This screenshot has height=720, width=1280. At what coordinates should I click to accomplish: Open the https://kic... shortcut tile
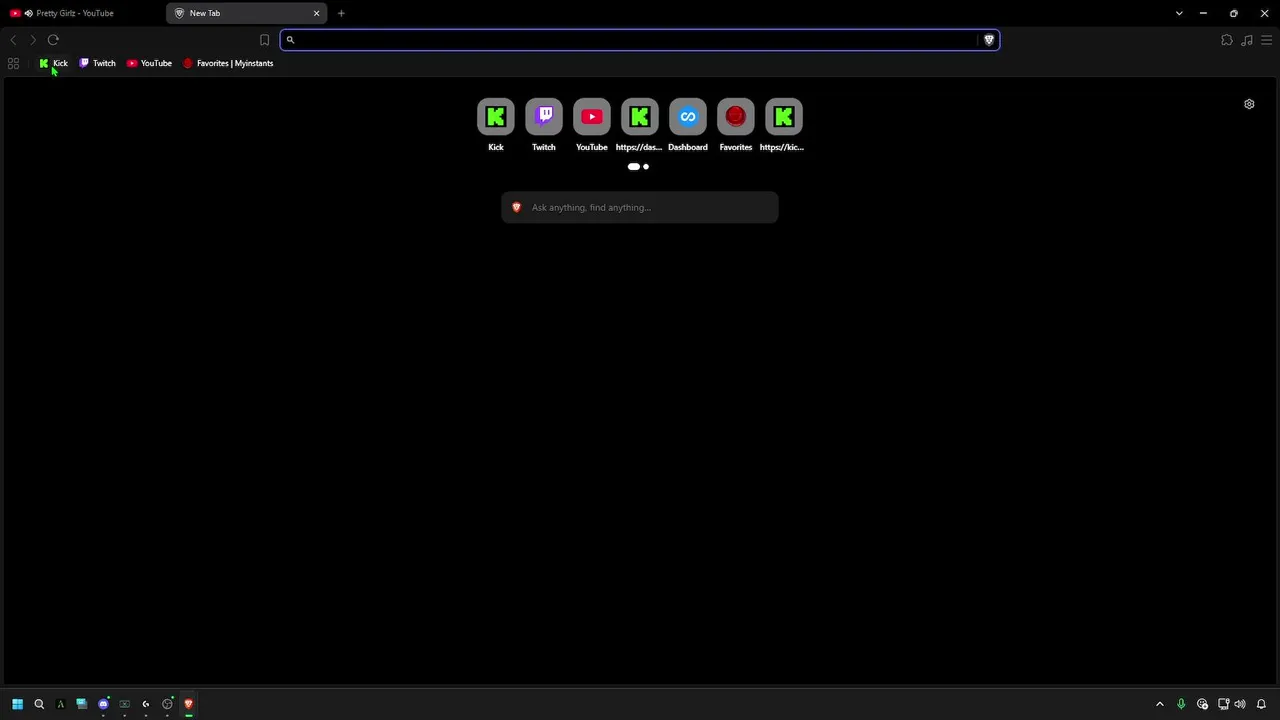point(784,117)
